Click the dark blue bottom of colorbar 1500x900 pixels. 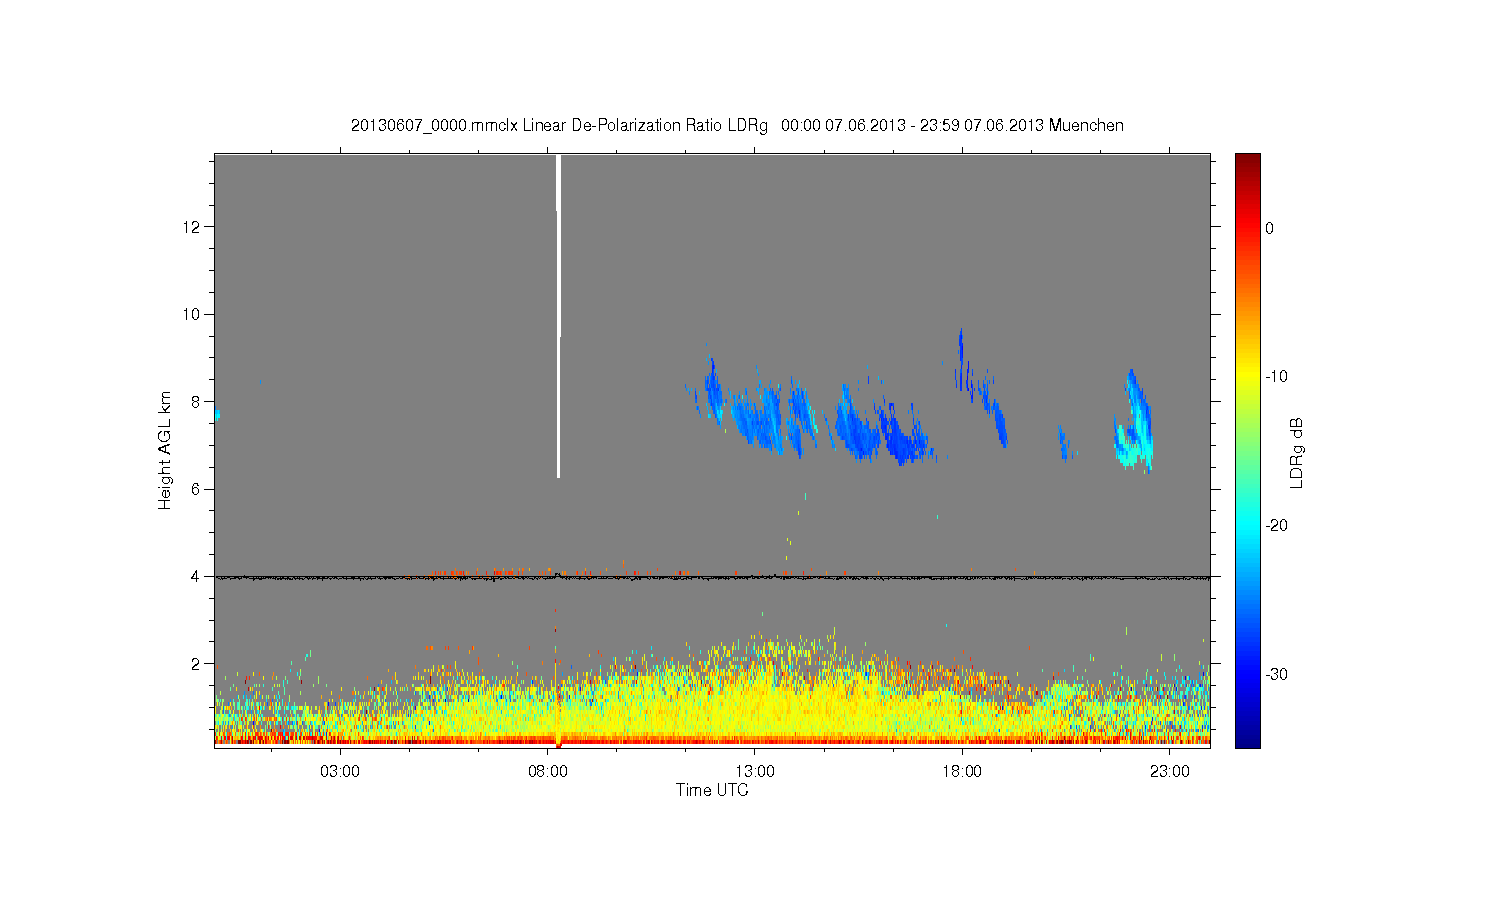coord(1247,738)
